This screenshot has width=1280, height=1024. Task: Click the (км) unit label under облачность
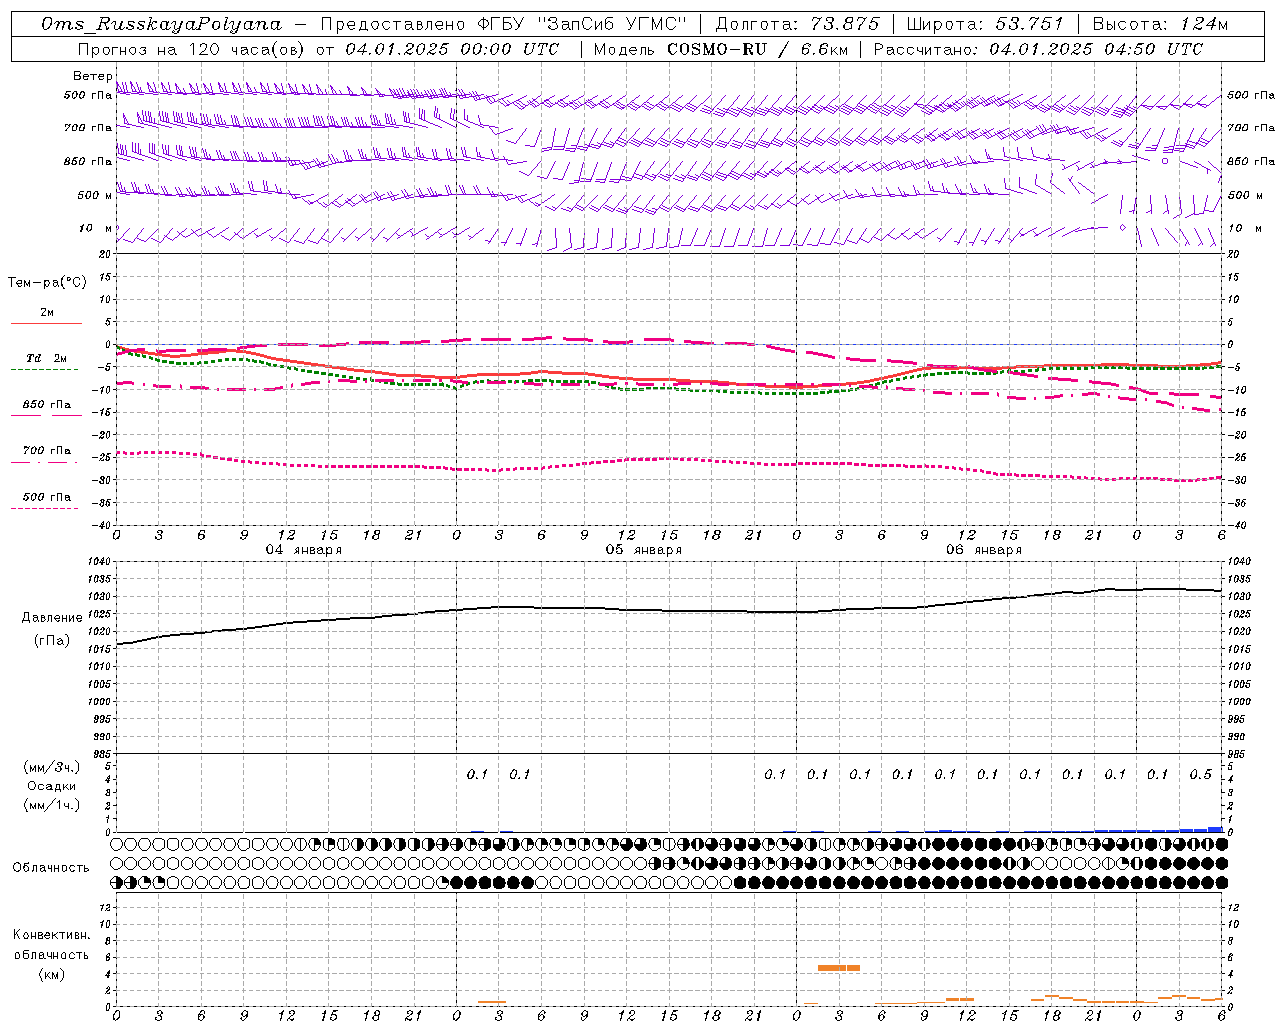click(51, 974)
